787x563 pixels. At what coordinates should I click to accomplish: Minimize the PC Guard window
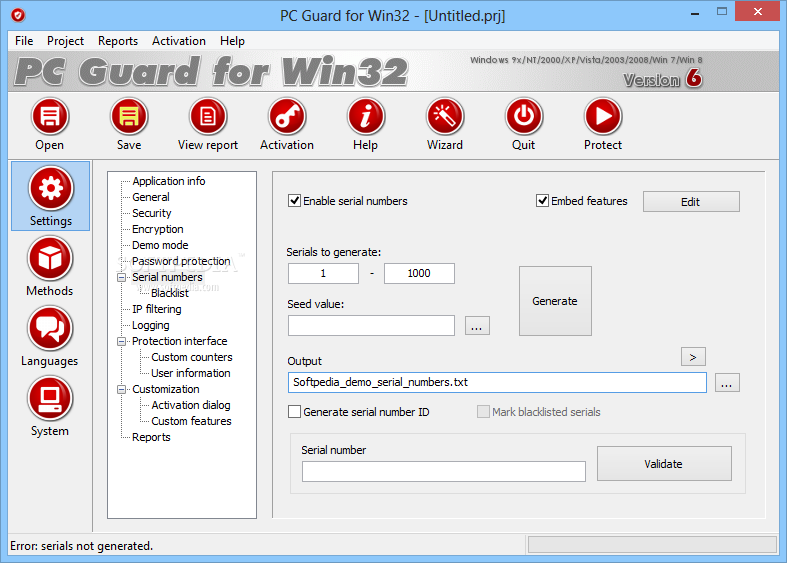[x=695, y=14]
